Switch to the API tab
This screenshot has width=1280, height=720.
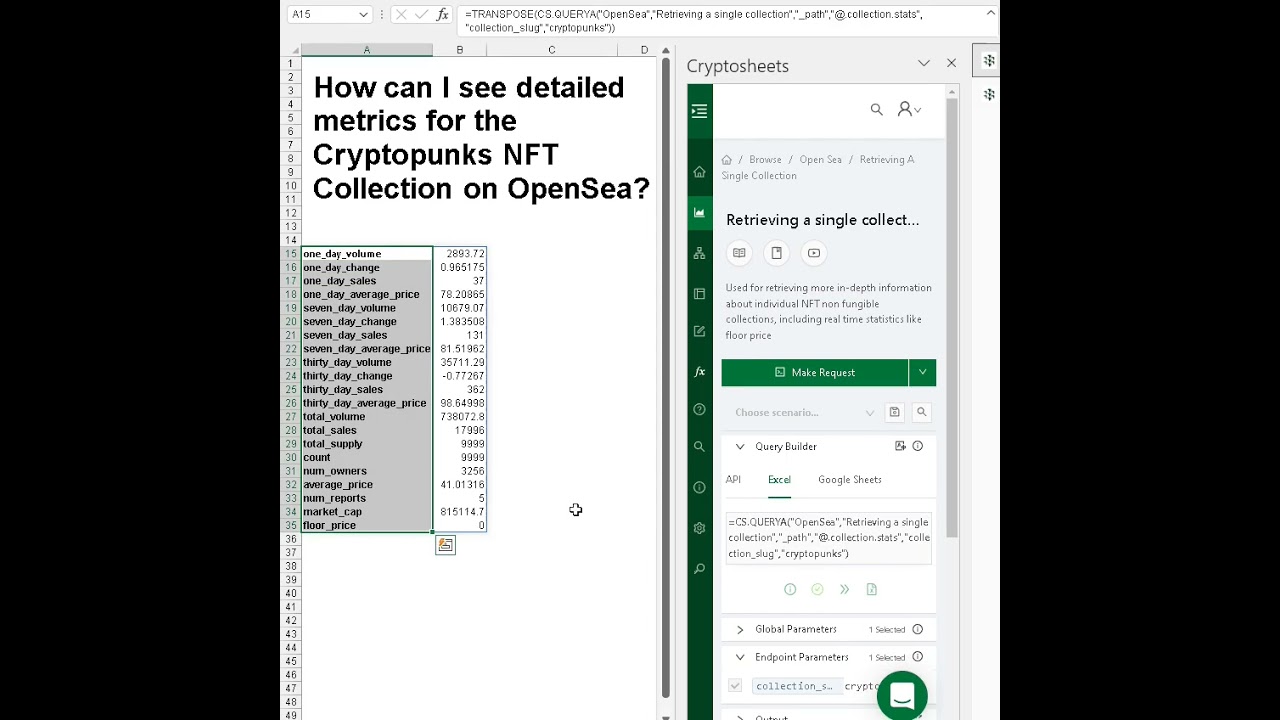click(733, 479)
